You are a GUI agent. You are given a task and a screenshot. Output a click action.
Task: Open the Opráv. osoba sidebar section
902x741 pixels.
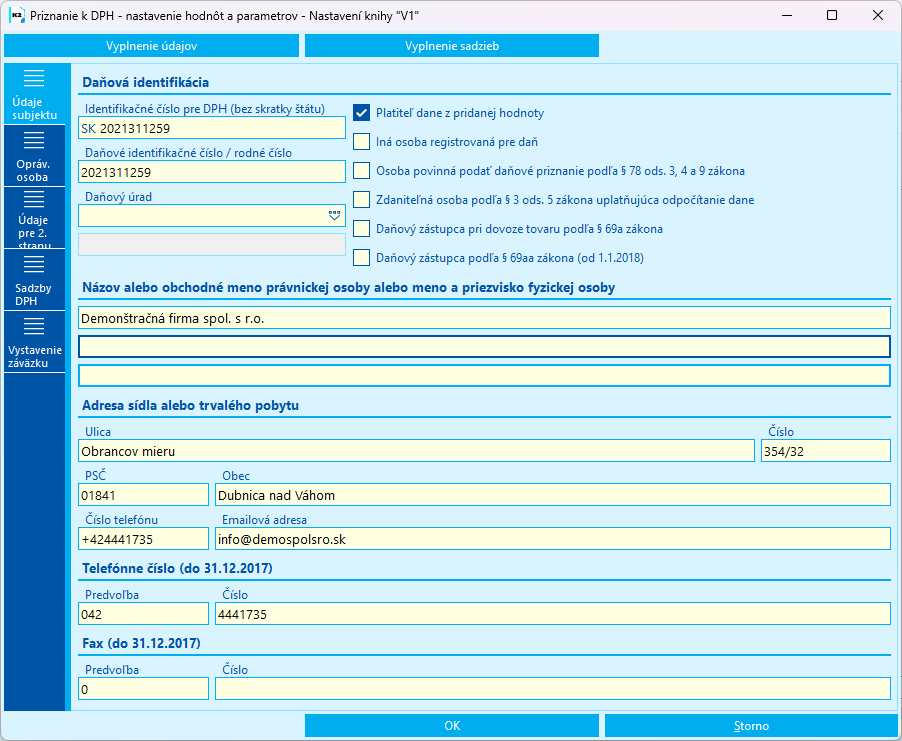click(35, 156)
